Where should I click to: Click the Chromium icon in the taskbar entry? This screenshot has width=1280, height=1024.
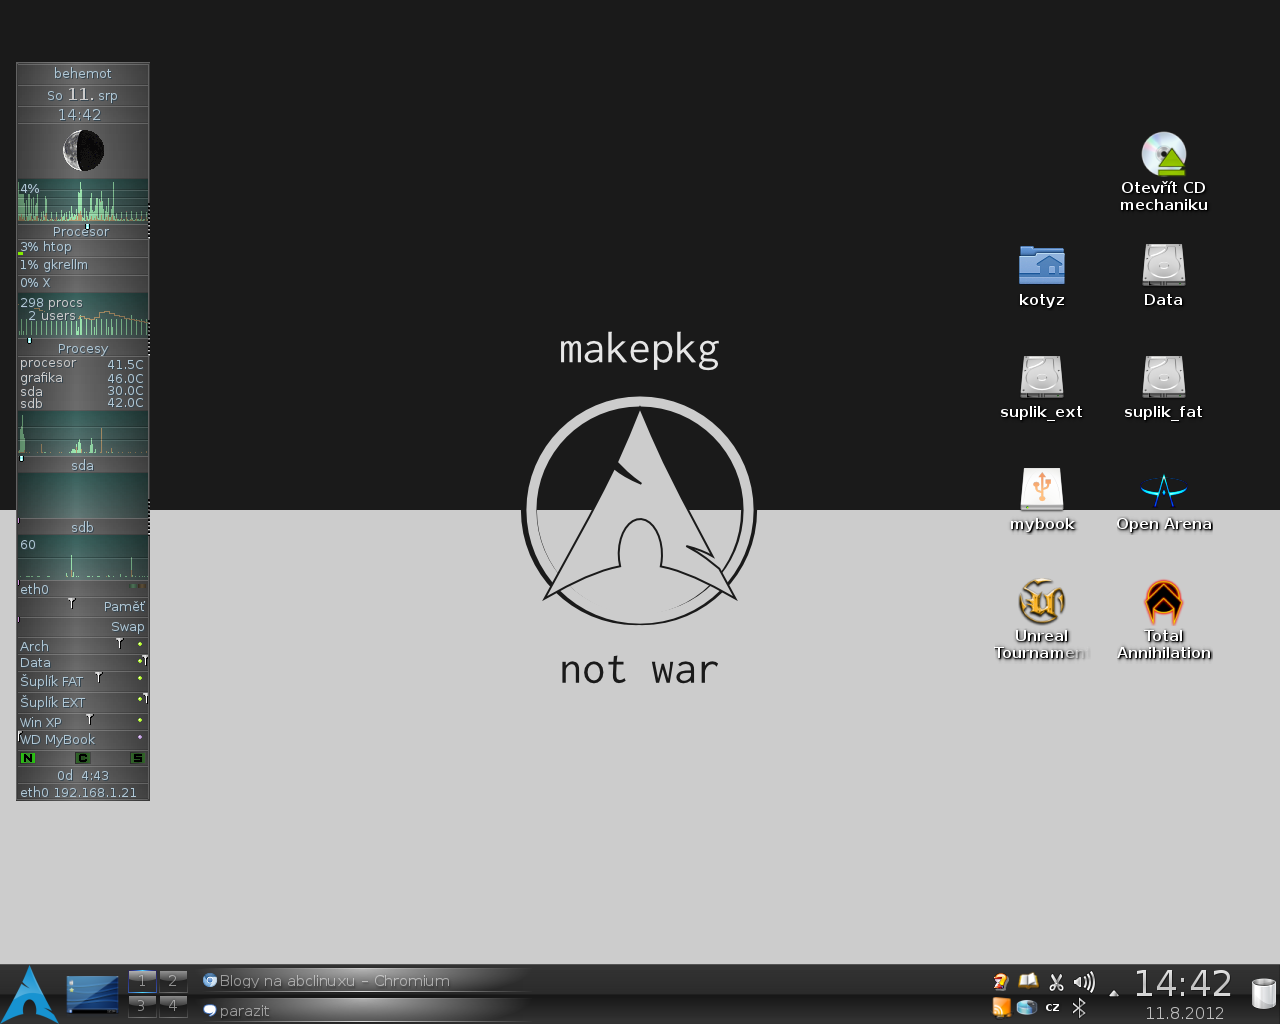point(210,981)
